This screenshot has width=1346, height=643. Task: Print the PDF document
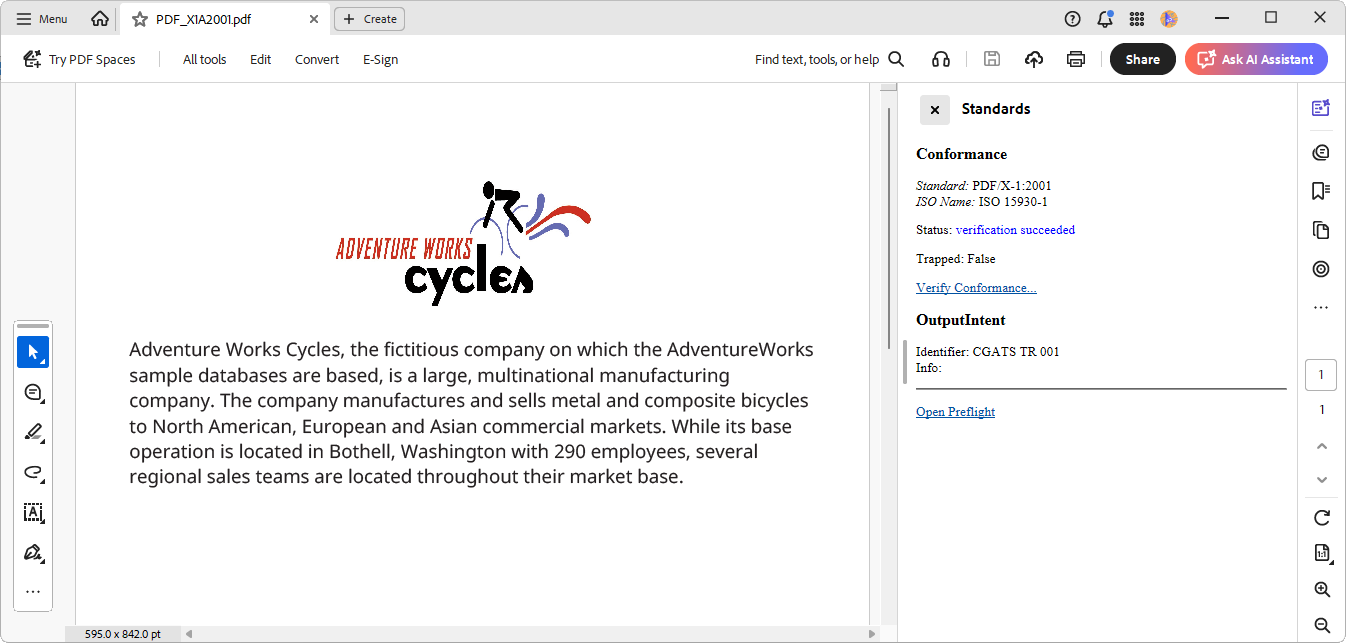[1075, 59]
